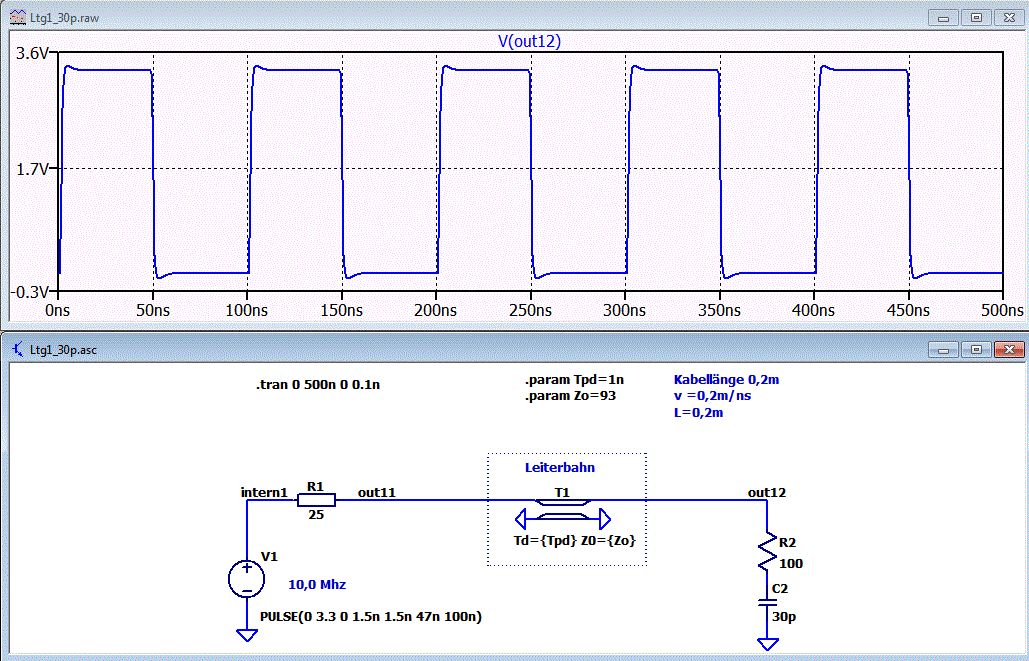Click the R1 value 25

pos(316,515)
